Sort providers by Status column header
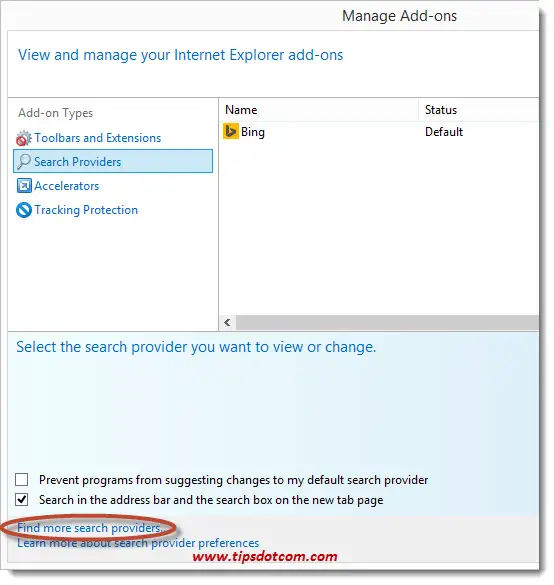Screen dimensions: 554x585 tap(479, 110)
